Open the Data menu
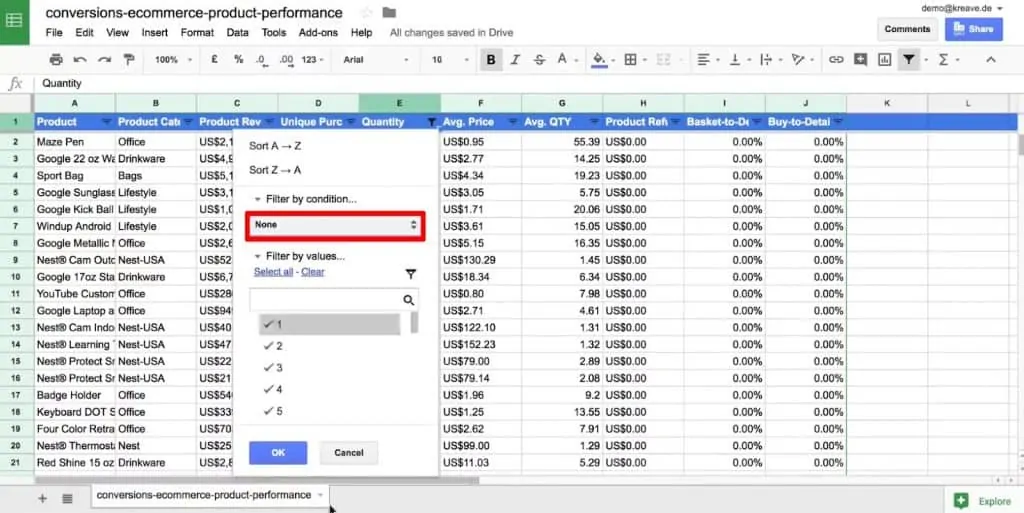Viewport: 1024px width, 513px height. click(x=238, y=33)
